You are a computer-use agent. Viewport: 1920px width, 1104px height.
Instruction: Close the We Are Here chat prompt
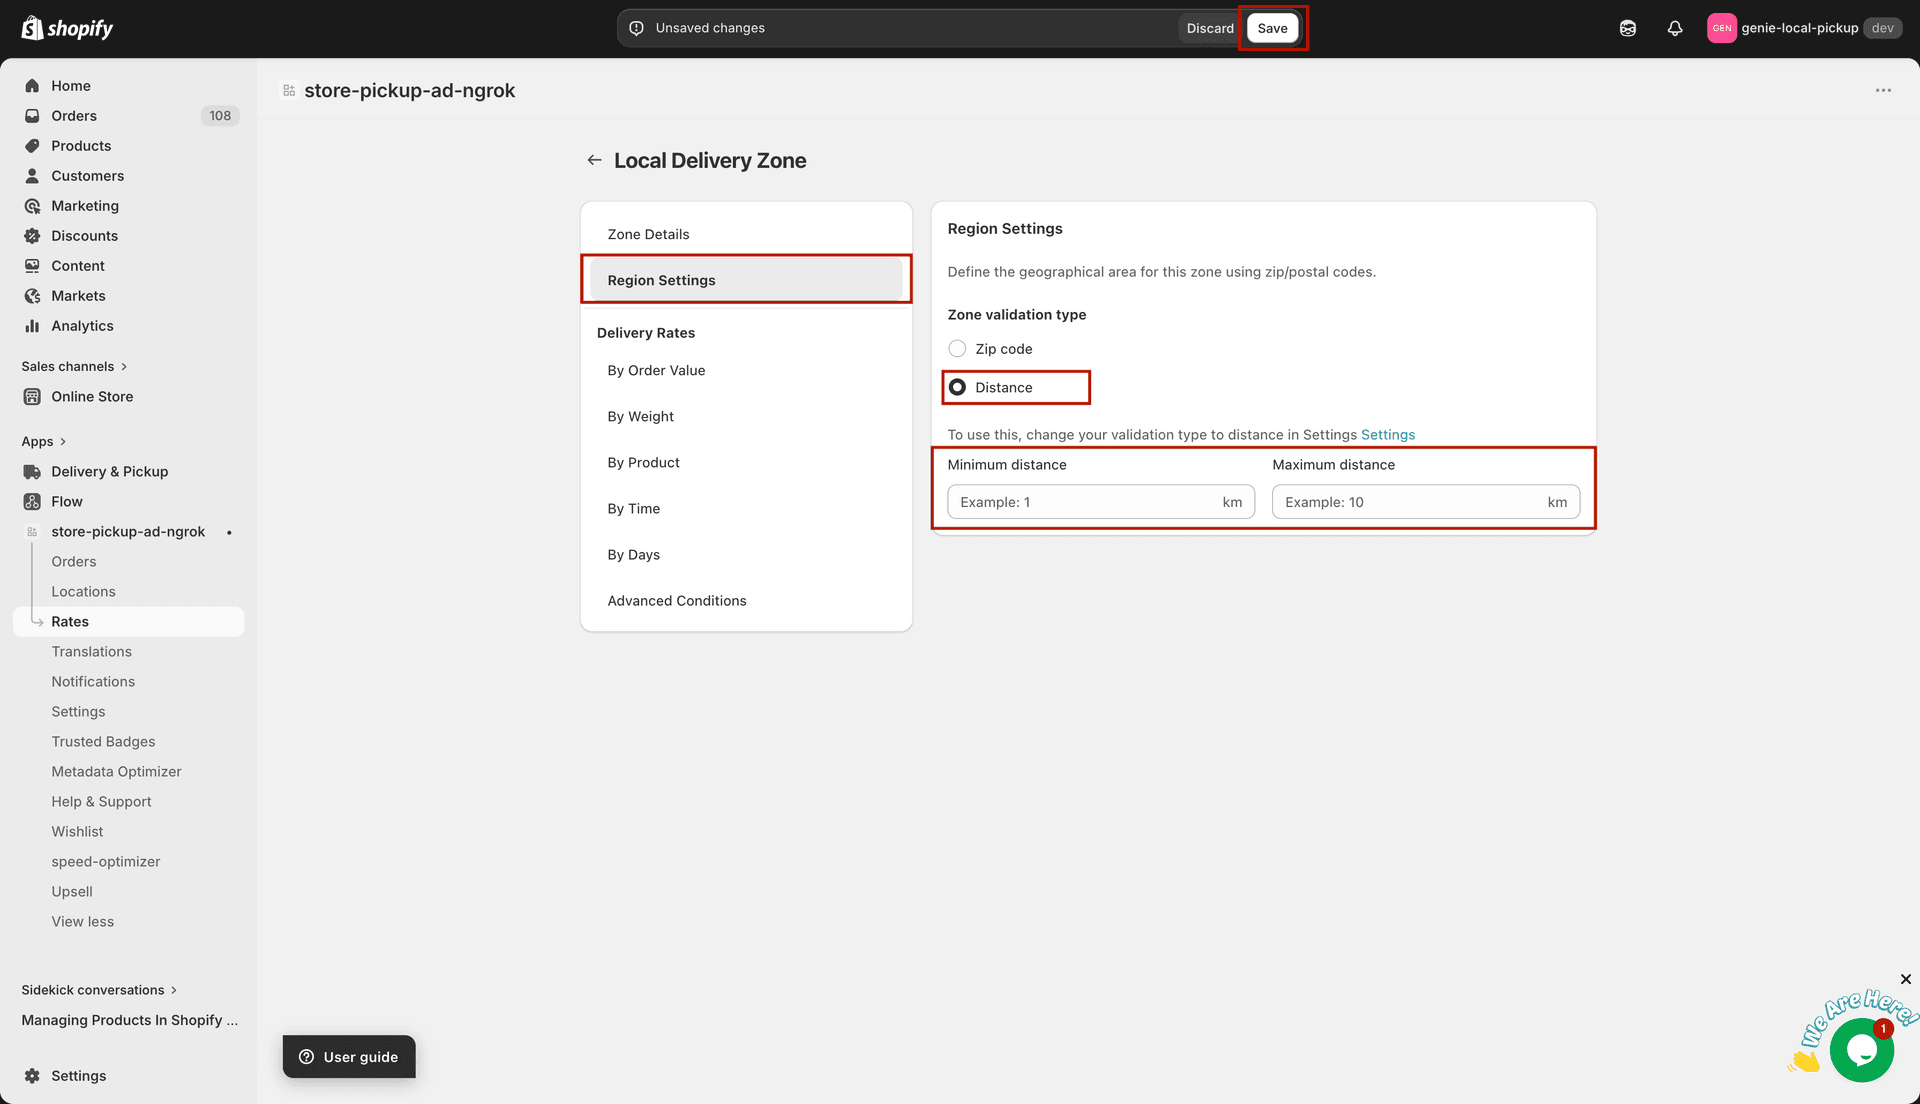[1906, 979]
